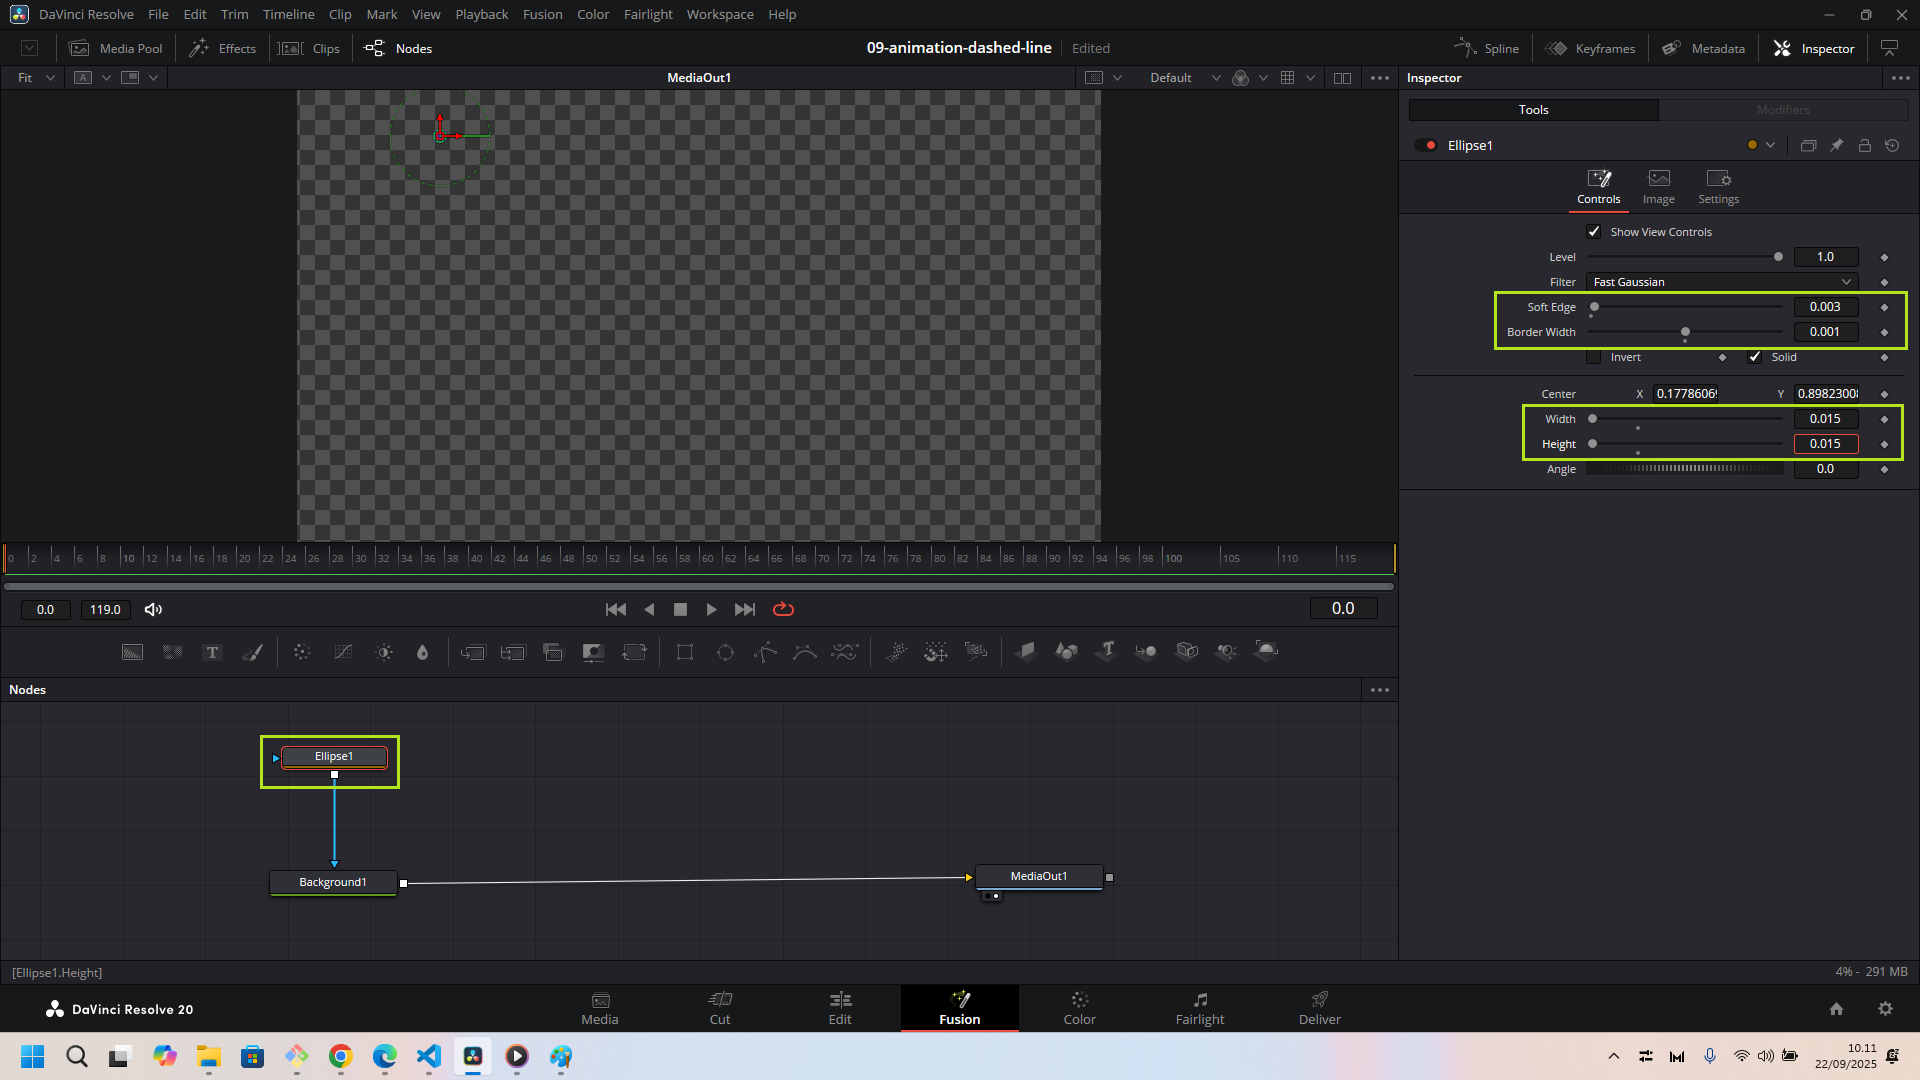Uncheck the Solid checkbox
The width and height of the screenshot is (1920, 1080).
1755,357
